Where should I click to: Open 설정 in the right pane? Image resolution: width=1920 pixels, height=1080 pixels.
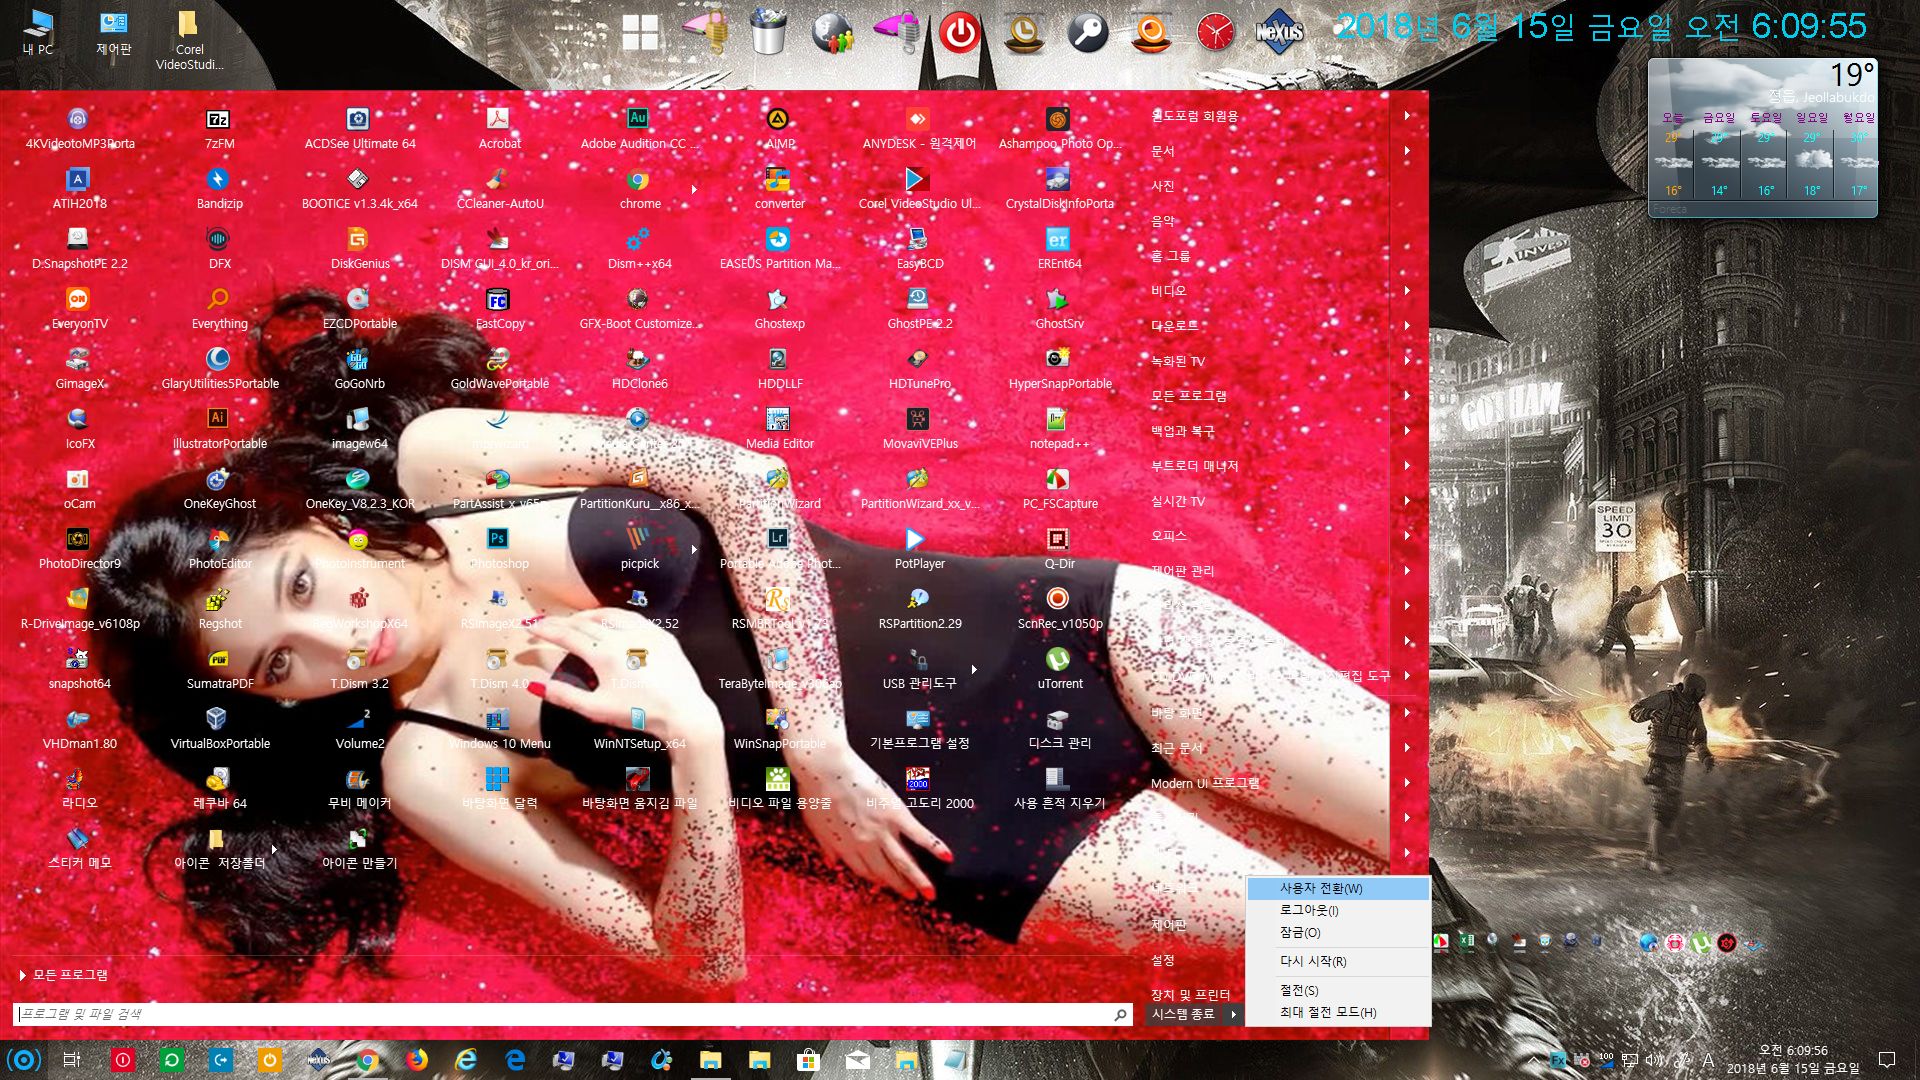[x=1162, y=960]
